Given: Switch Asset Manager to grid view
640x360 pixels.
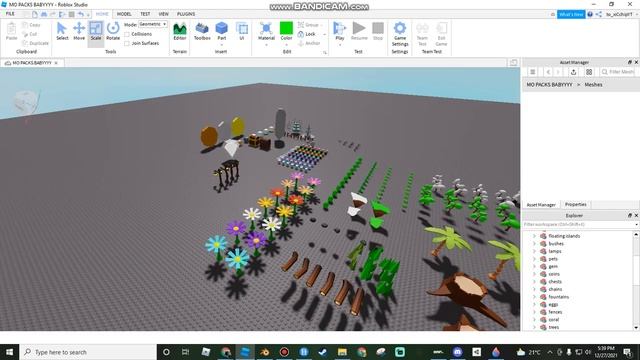Looking at the screenshot, I should (x=589, y=72).
